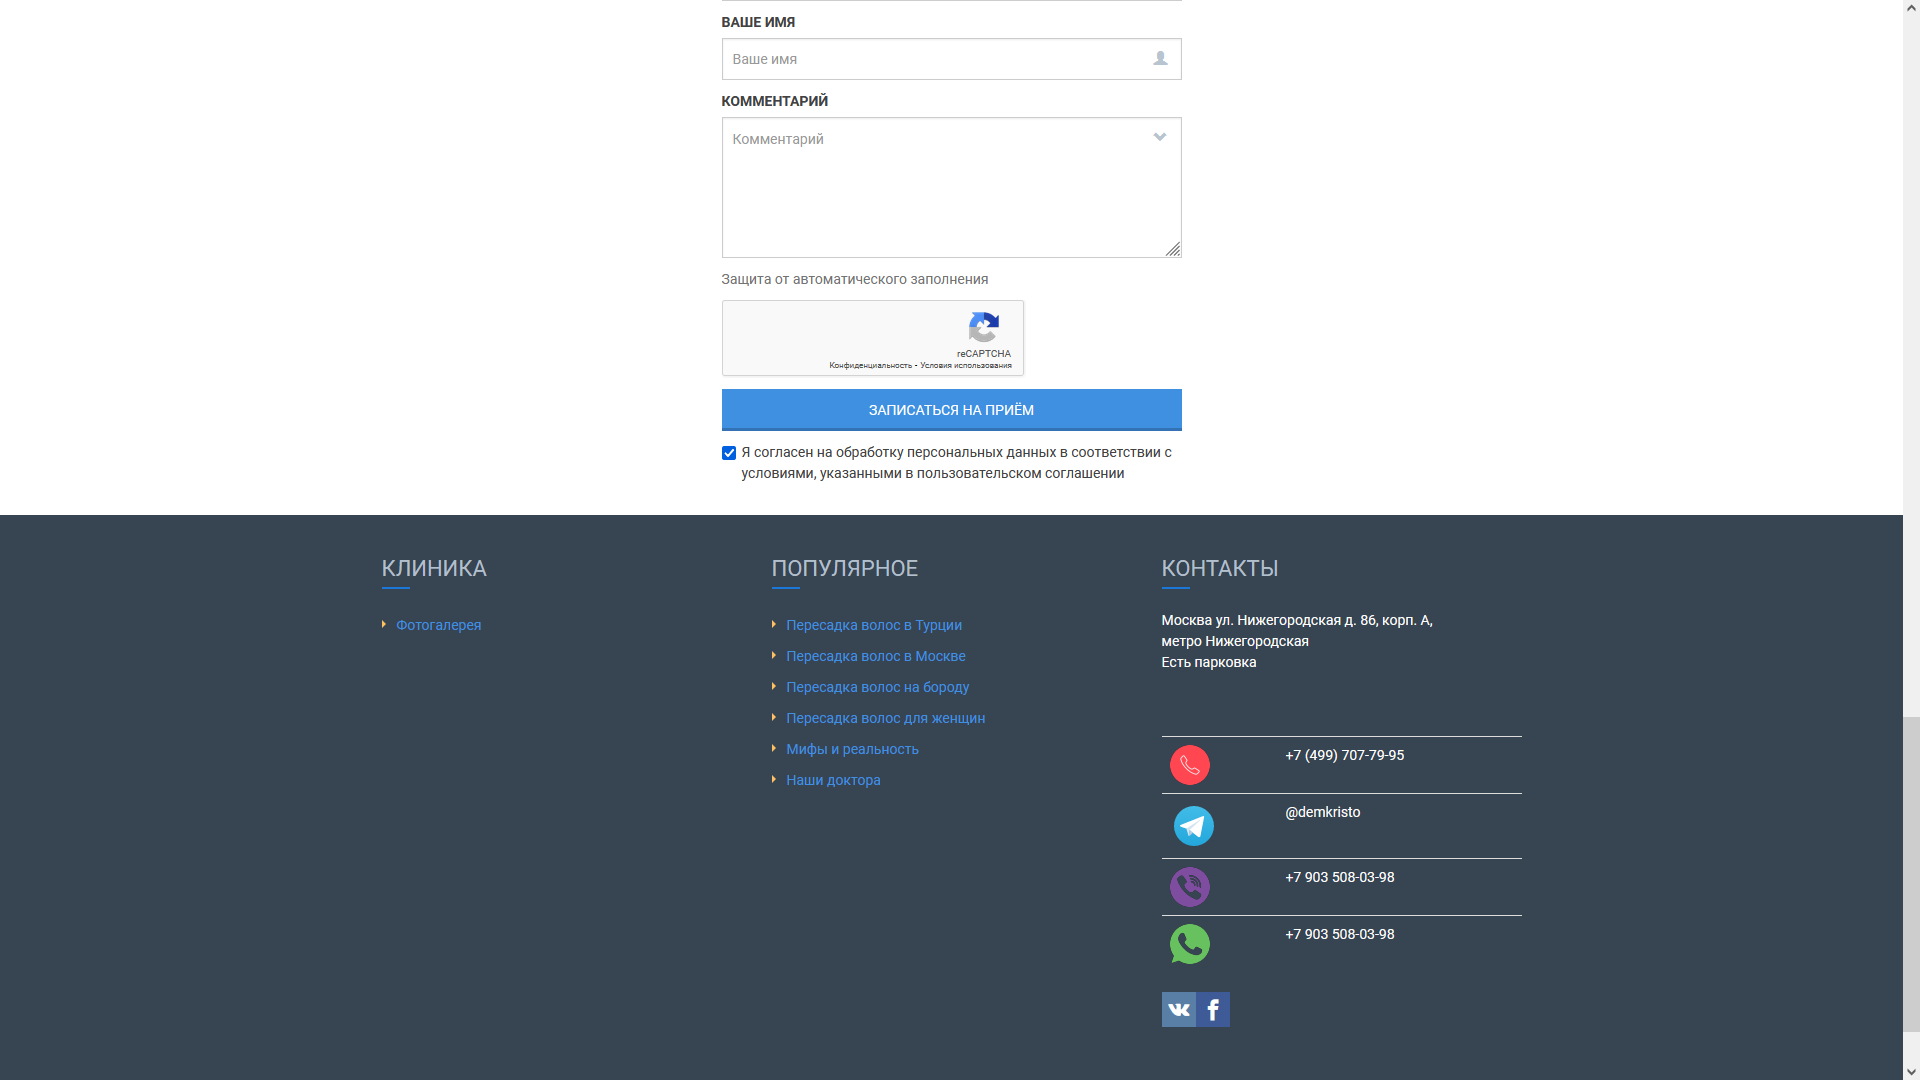Click the clinic address text in contacts
The image size is (1920, 1080).
(1297, 641)
